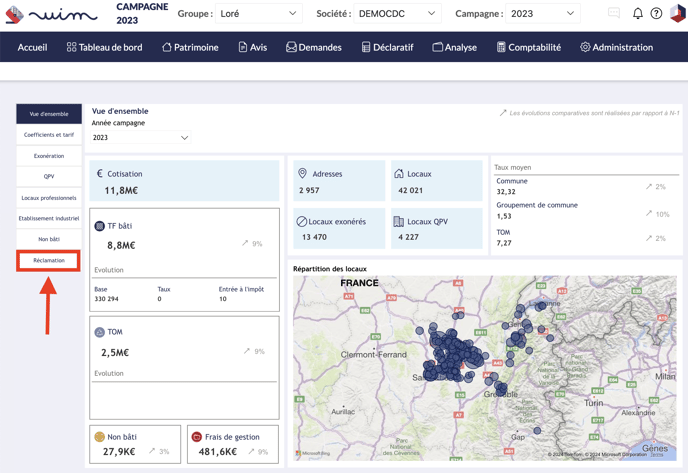688x473 pixels.
Task: Click the Cotisation euro icon
Action: tap(100, 174)
